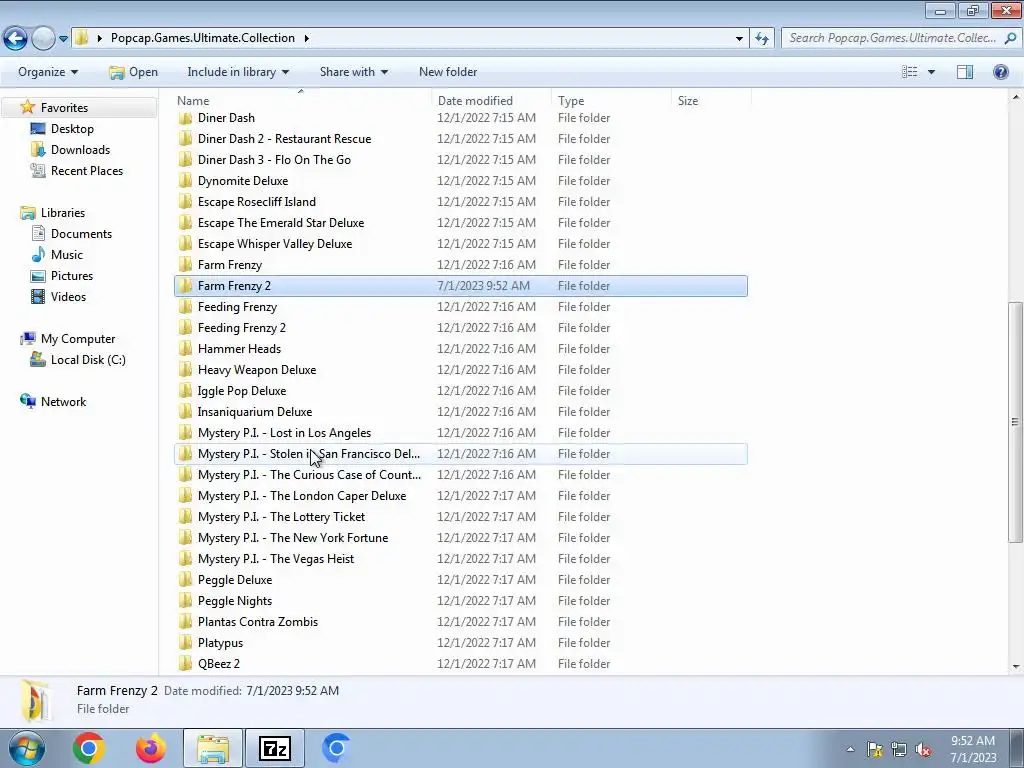Open the Windows Start menu orb

25,748
